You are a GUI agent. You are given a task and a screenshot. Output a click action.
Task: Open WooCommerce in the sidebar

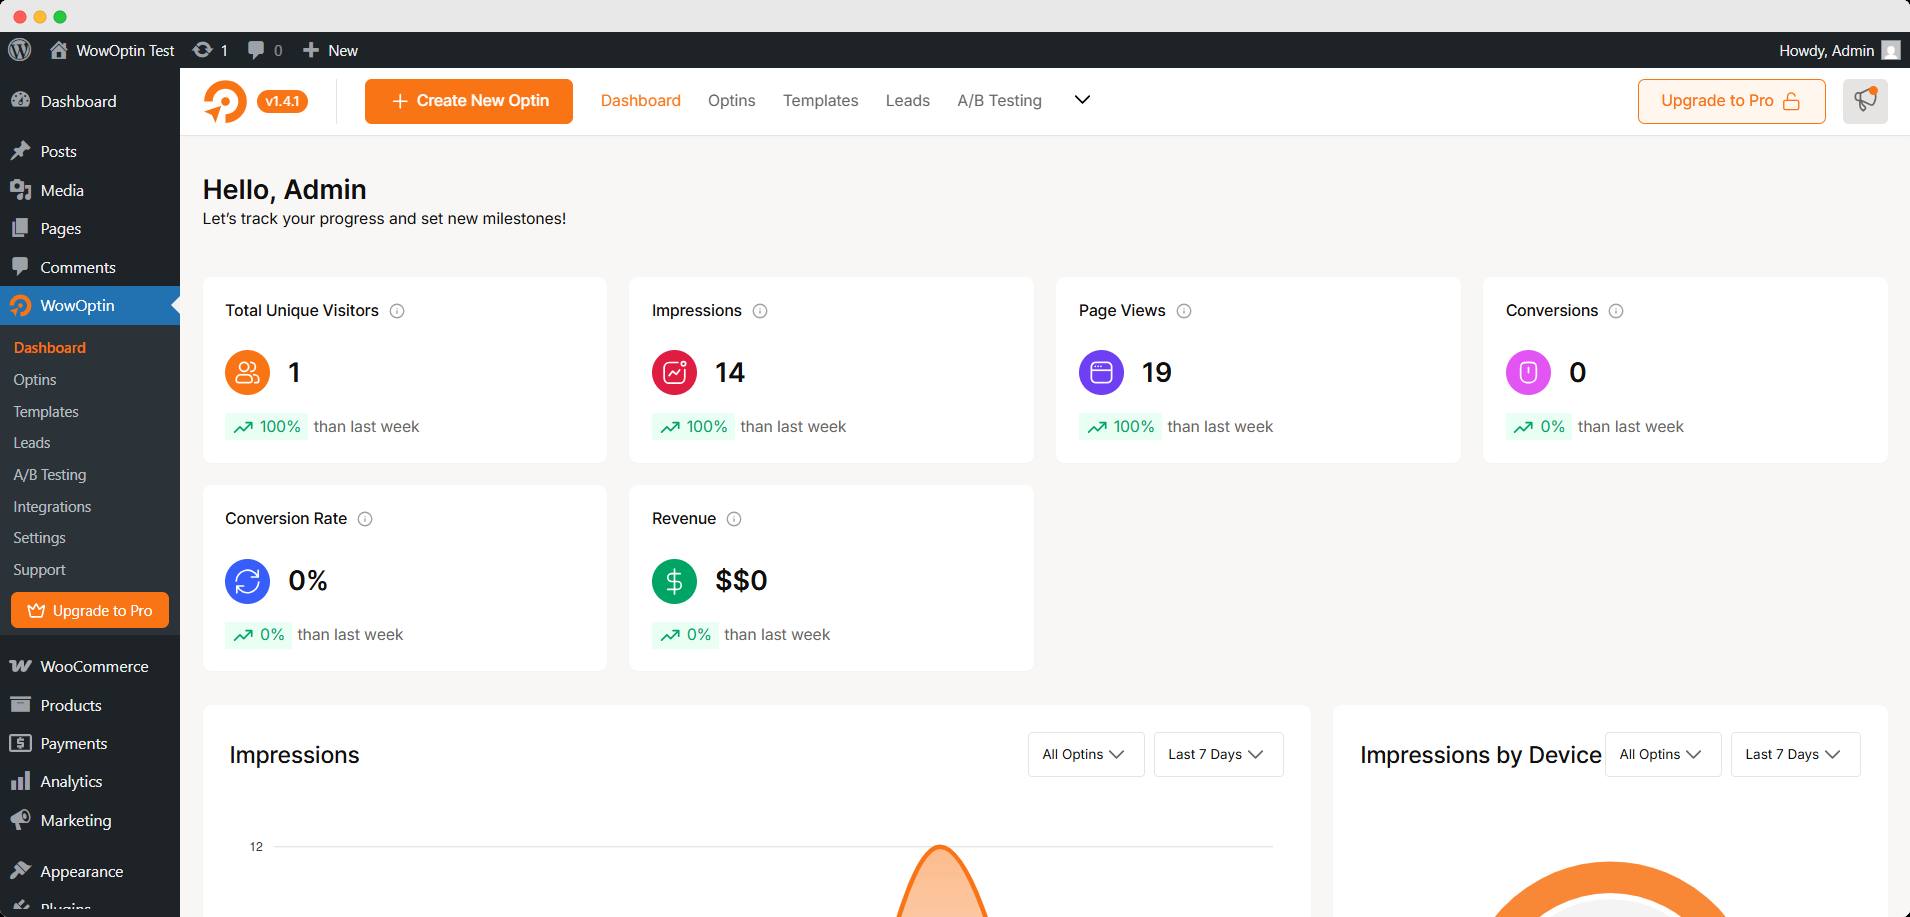tap(90, 667)
